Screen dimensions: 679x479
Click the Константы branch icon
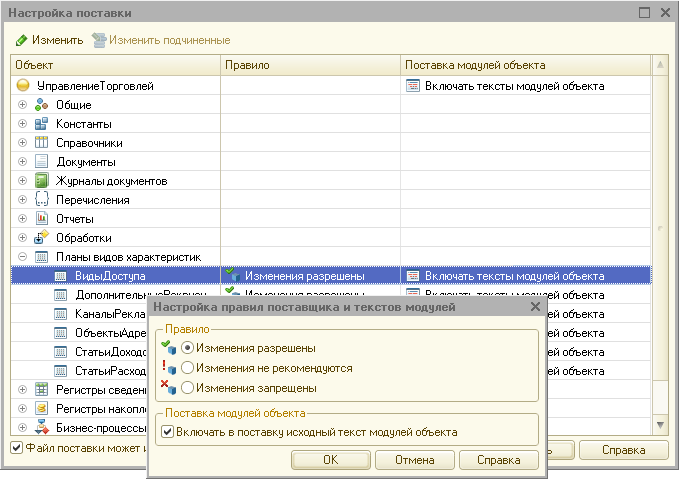tap(42, 123)
